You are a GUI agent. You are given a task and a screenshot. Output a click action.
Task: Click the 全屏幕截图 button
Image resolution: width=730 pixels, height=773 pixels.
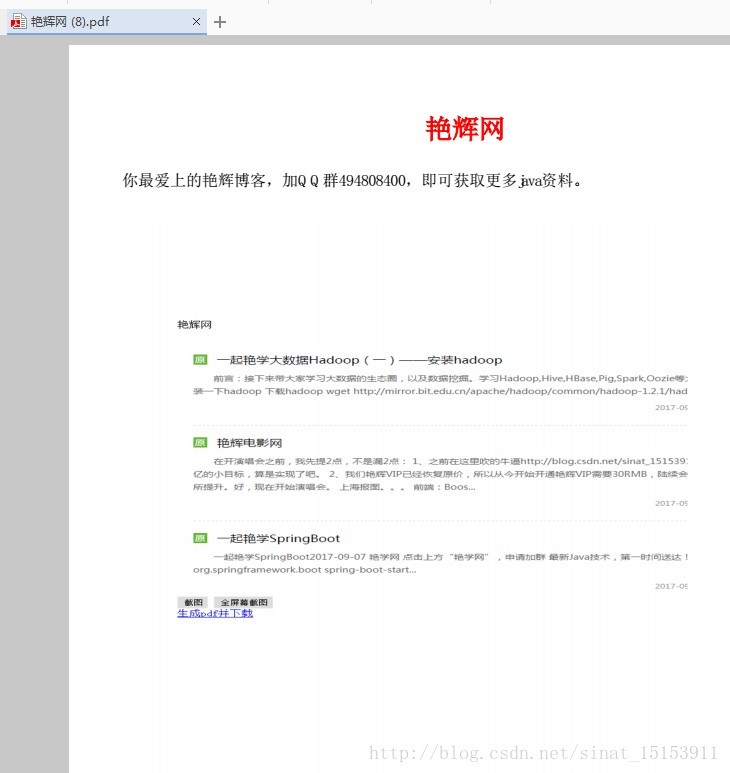click(243, 602)
